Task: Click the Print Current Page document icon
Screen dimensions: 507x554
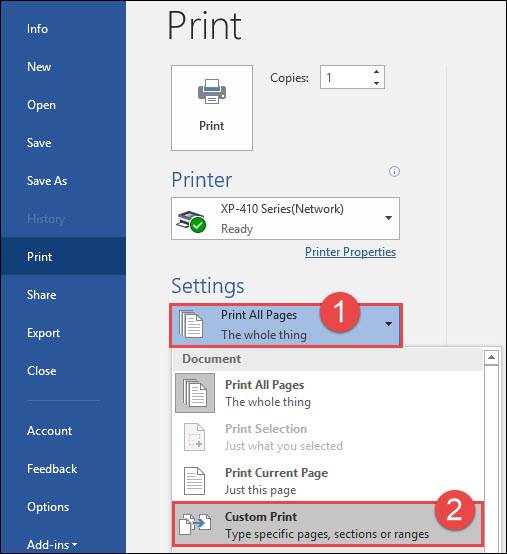Action: pyautogui.click(x=194, y=481)
